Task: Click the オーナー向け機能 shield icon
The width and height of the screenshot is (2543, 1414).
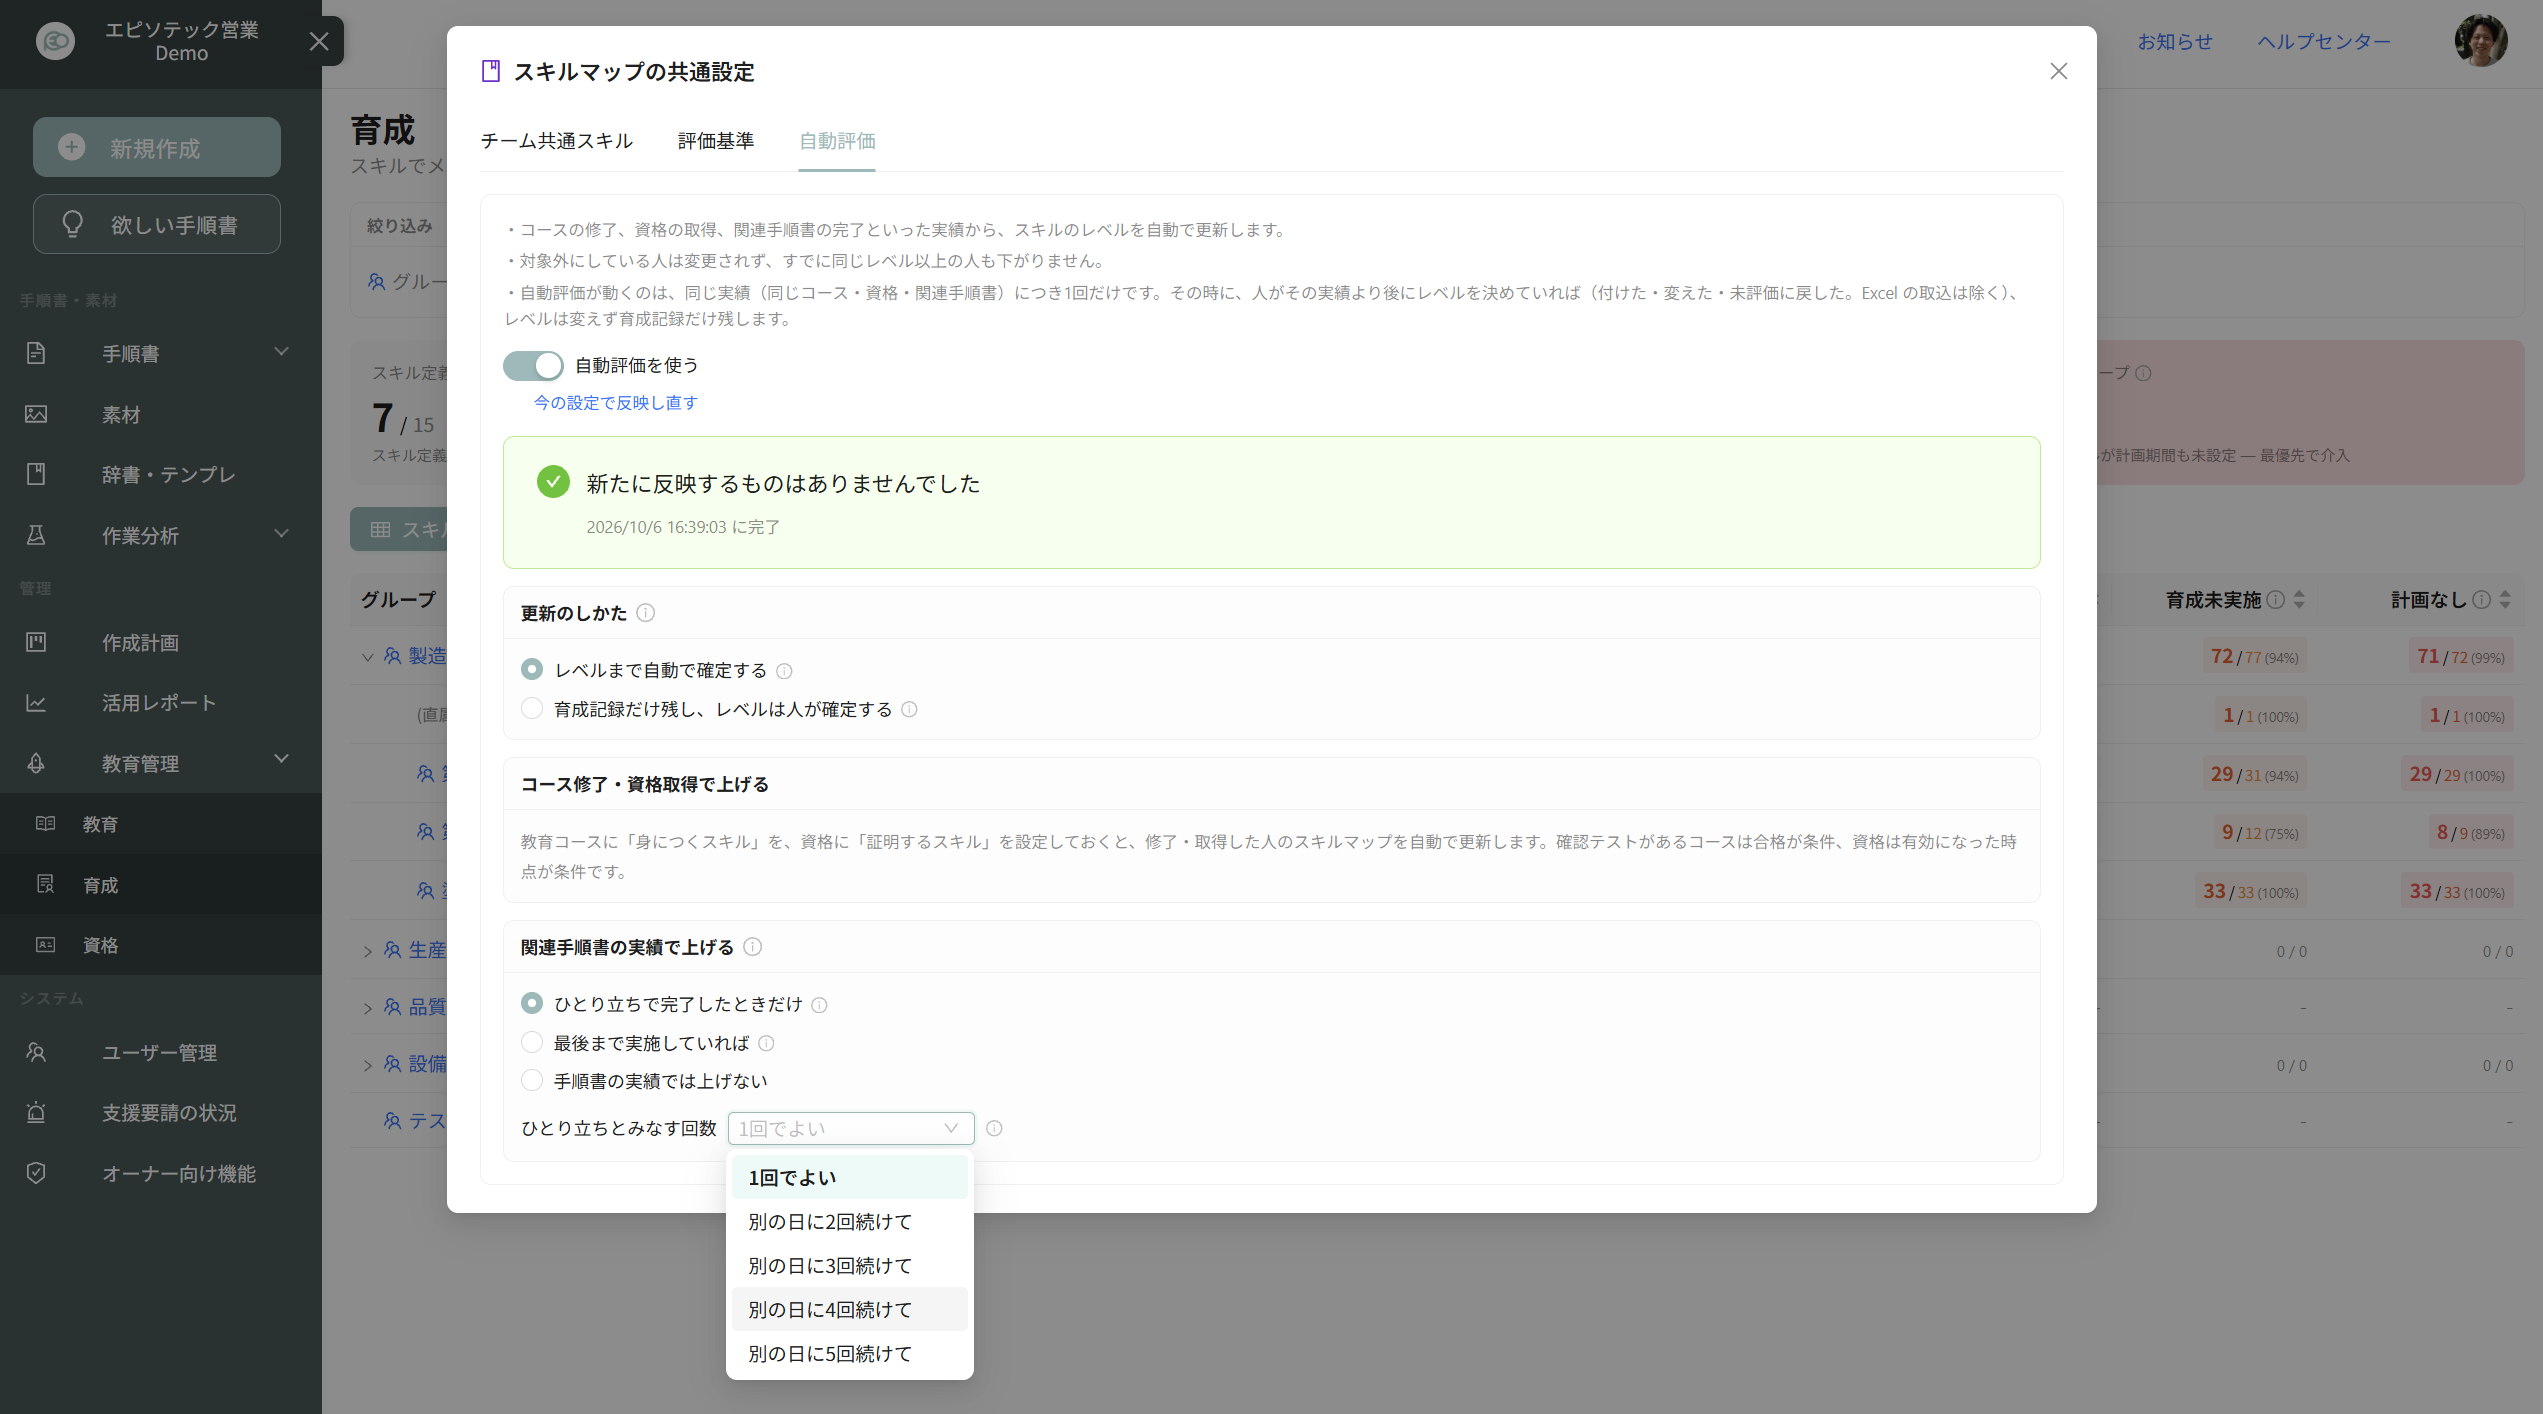Action: pyautogui.click(x=36, y=1173)
